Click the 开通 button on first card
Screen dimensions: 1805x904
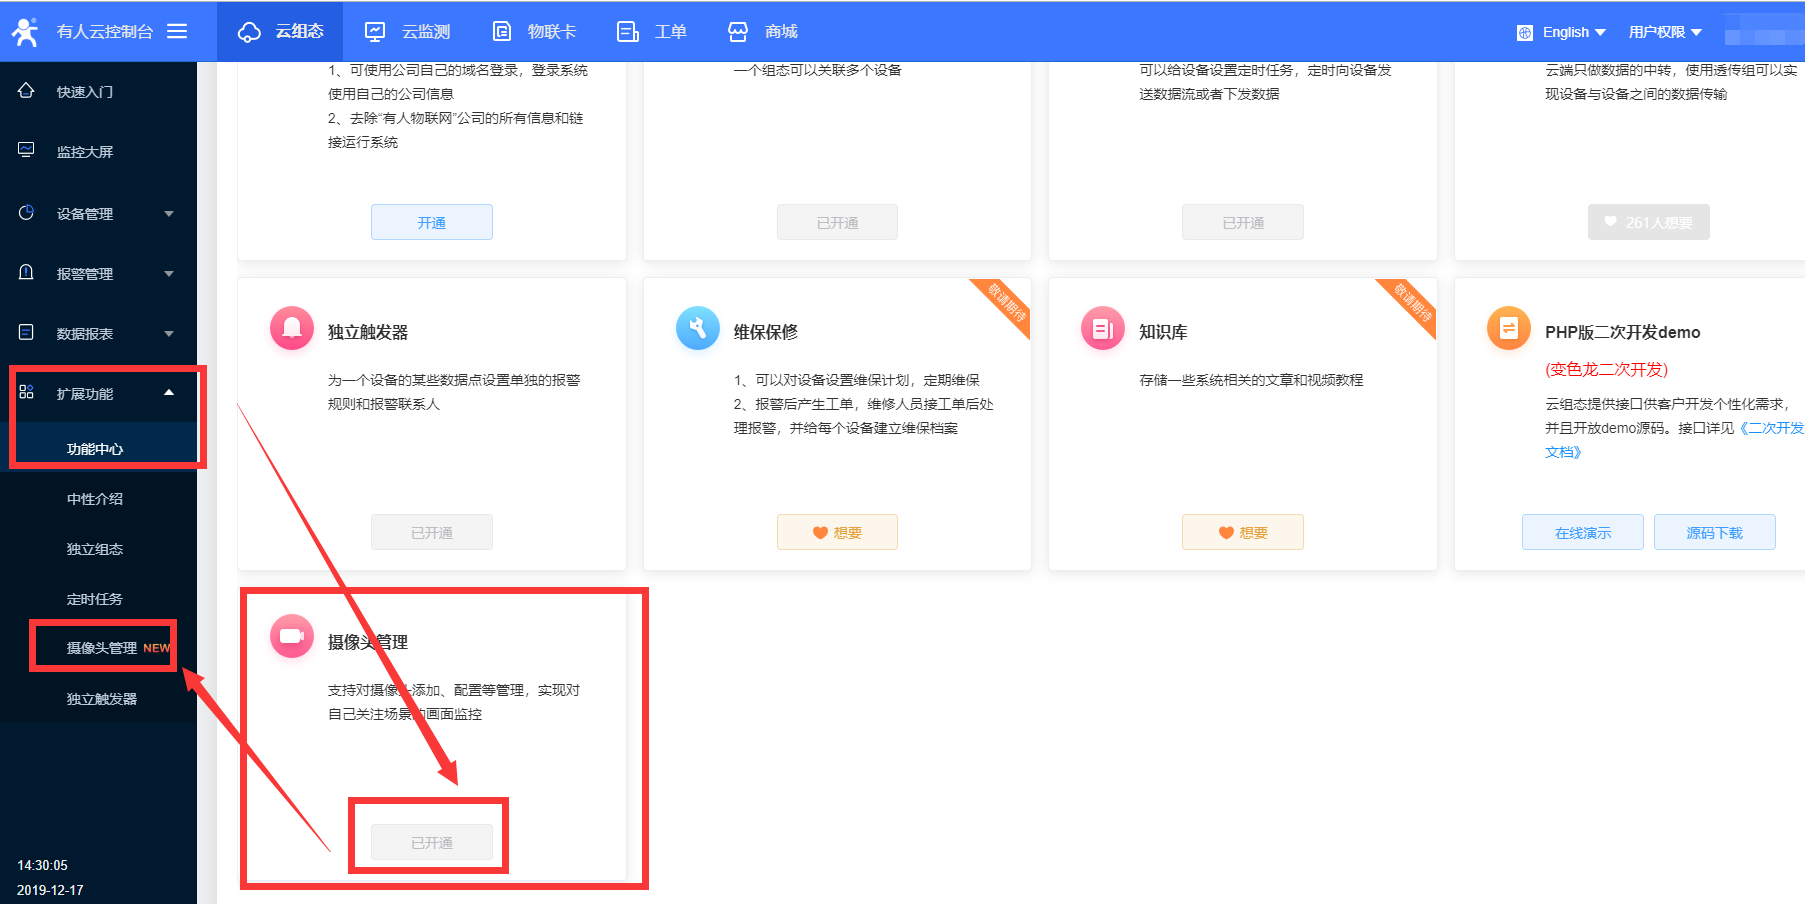point(431,222)
